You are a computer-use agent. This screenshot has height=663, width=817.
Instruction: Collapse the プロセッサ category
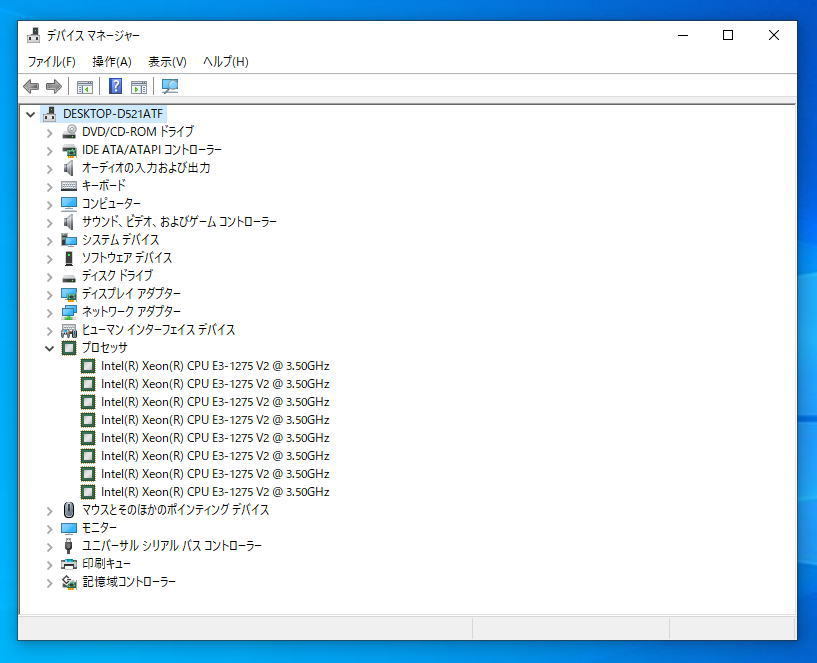coord(49,348)
